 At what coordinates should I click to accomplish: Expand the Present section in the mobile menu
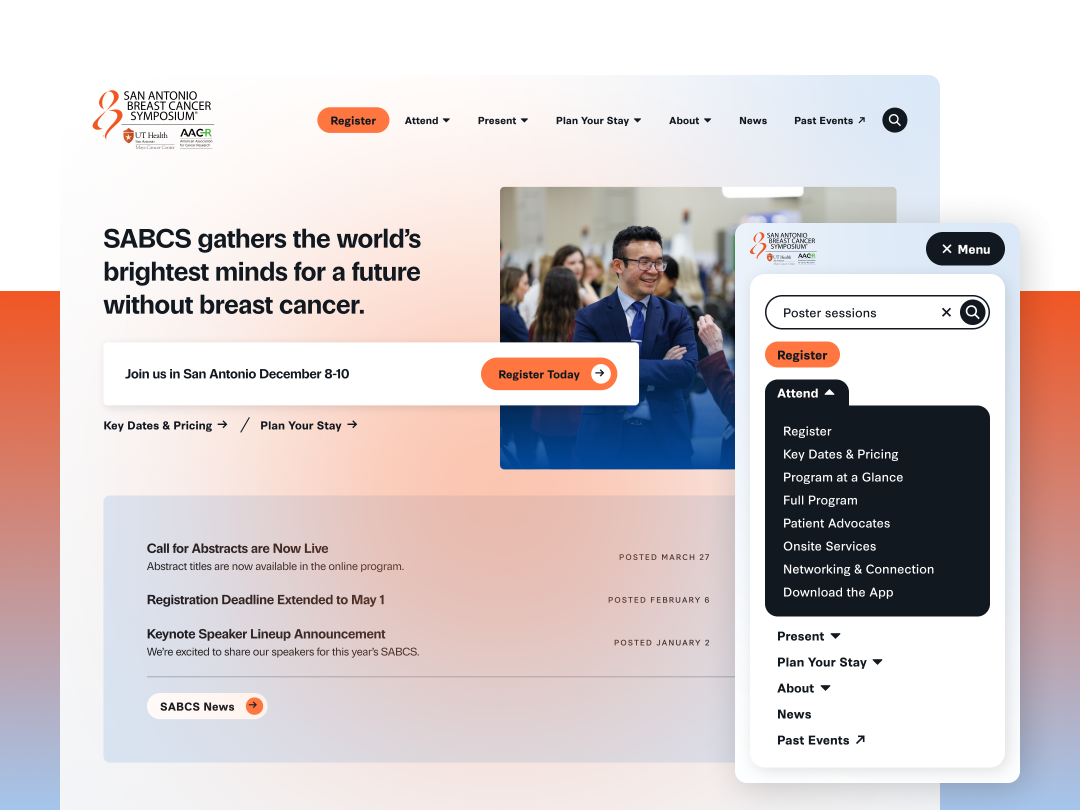coord(809,636)
